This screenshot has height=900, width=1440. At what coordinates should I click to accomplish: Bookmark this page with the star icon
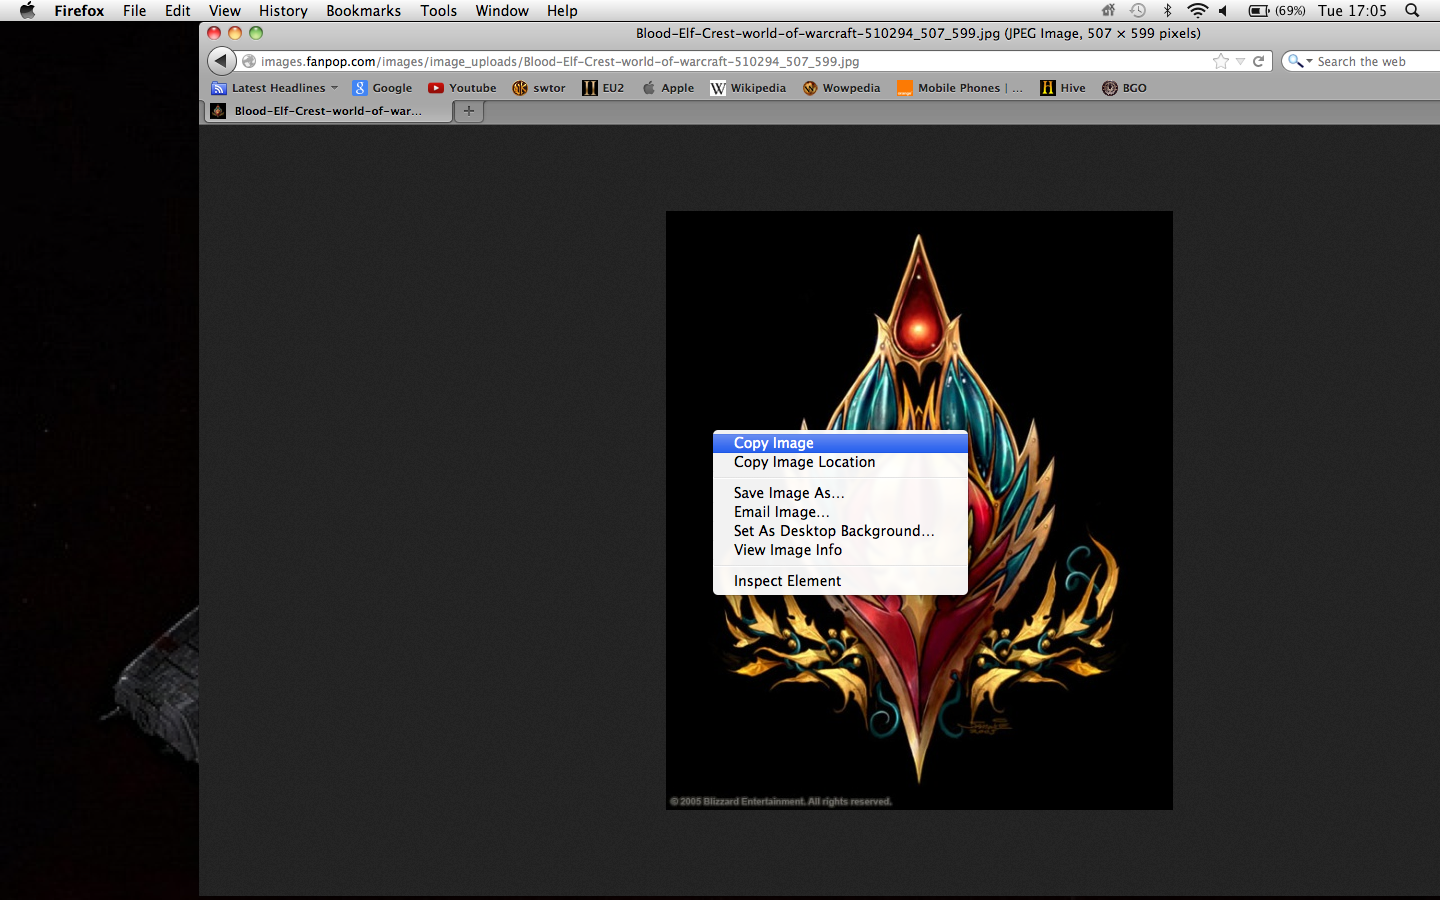coord(1221,61)
